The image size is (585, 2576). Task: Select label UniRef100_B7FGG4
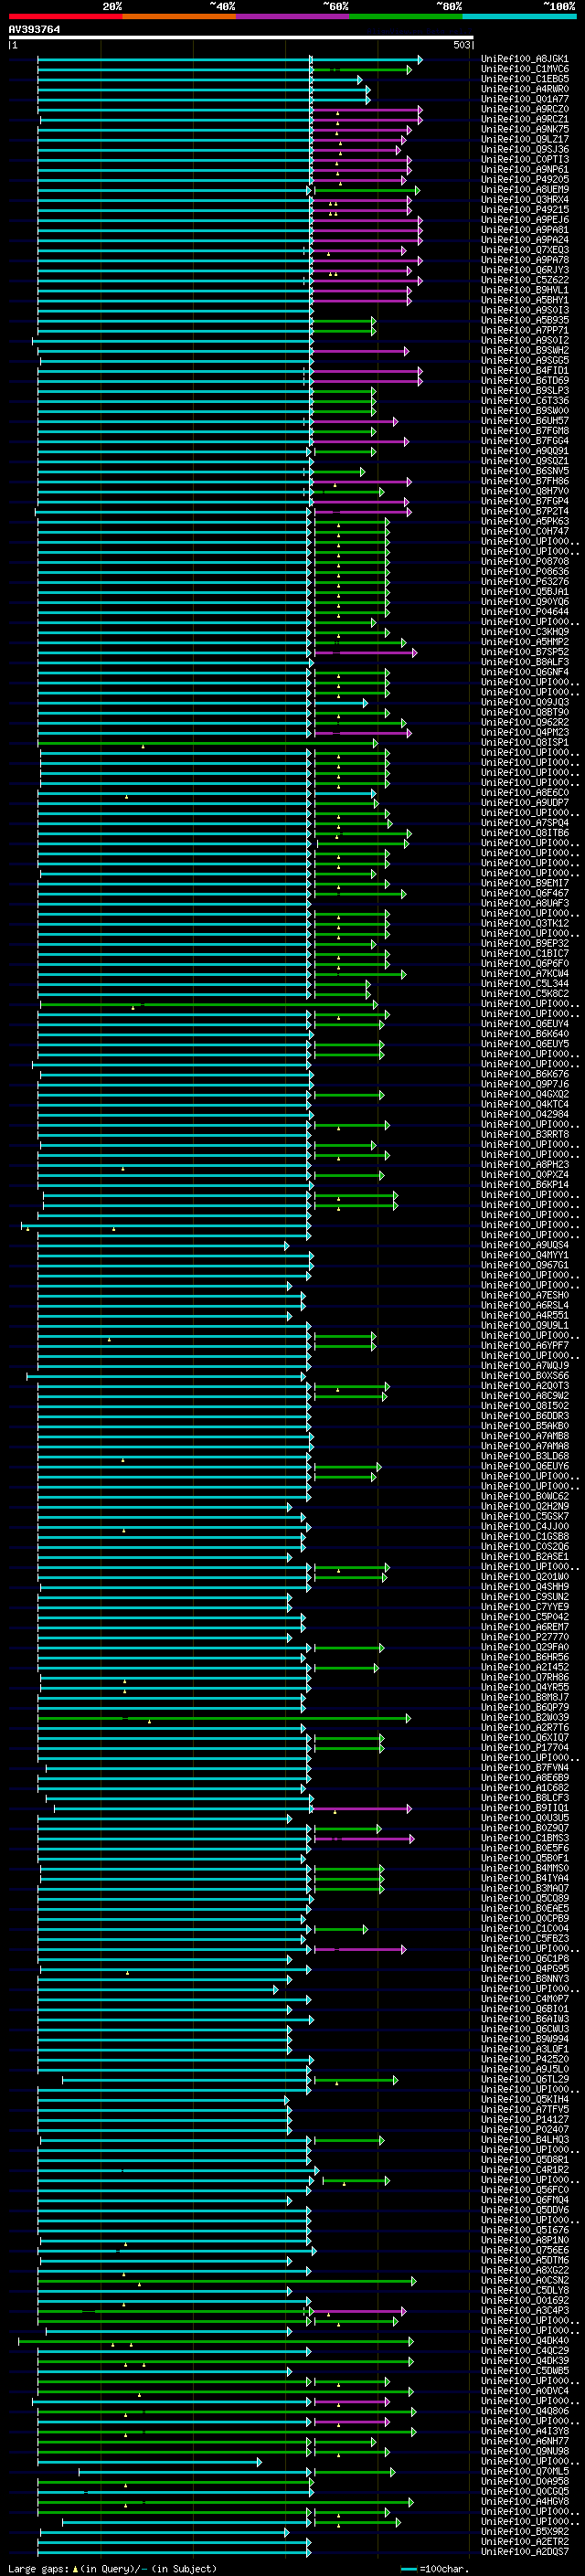[x=525, y=440]
